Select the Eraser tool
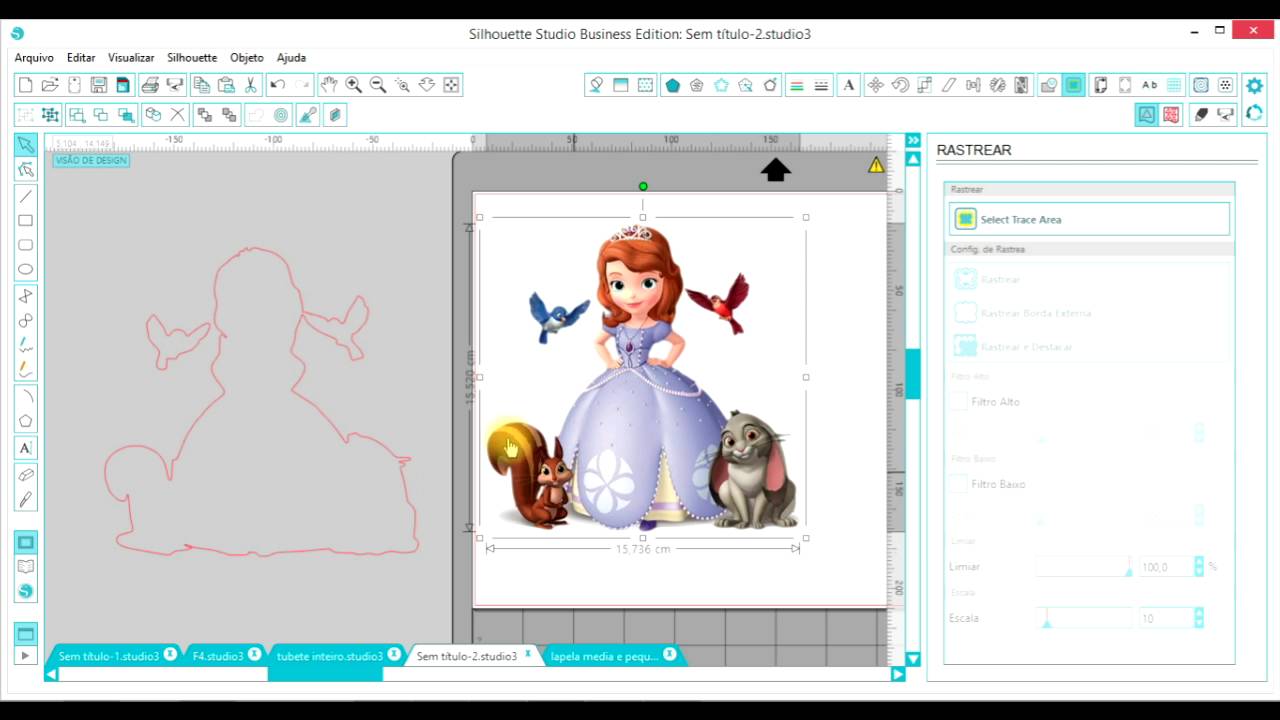This screenshot has width=1280, height=720. (x=26, y=475)
